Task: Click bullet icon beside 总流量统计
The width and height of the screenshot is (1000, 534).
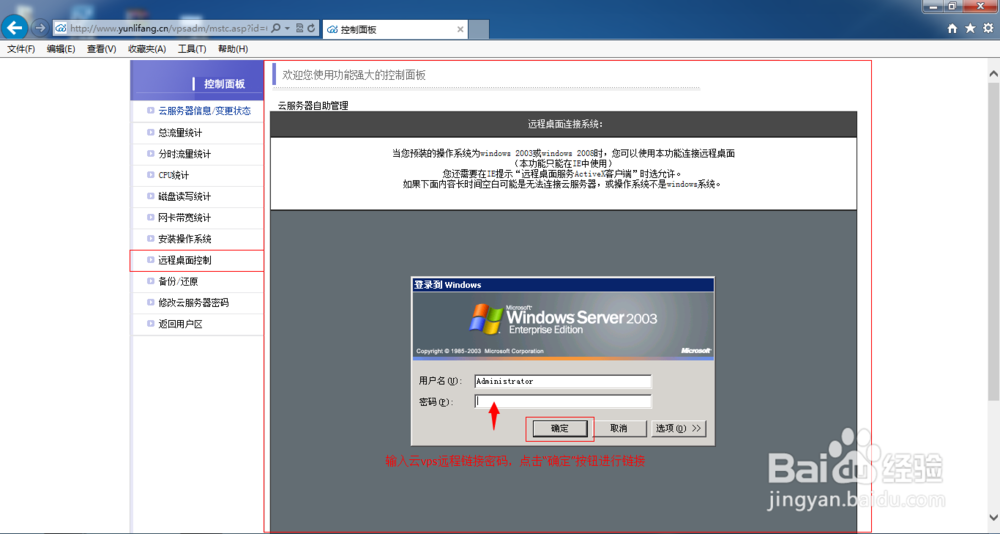Action: pyautogui.click(x=151, y=132)
